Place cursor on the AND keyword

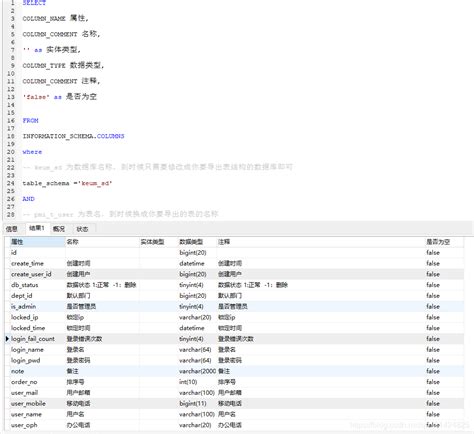28,199
